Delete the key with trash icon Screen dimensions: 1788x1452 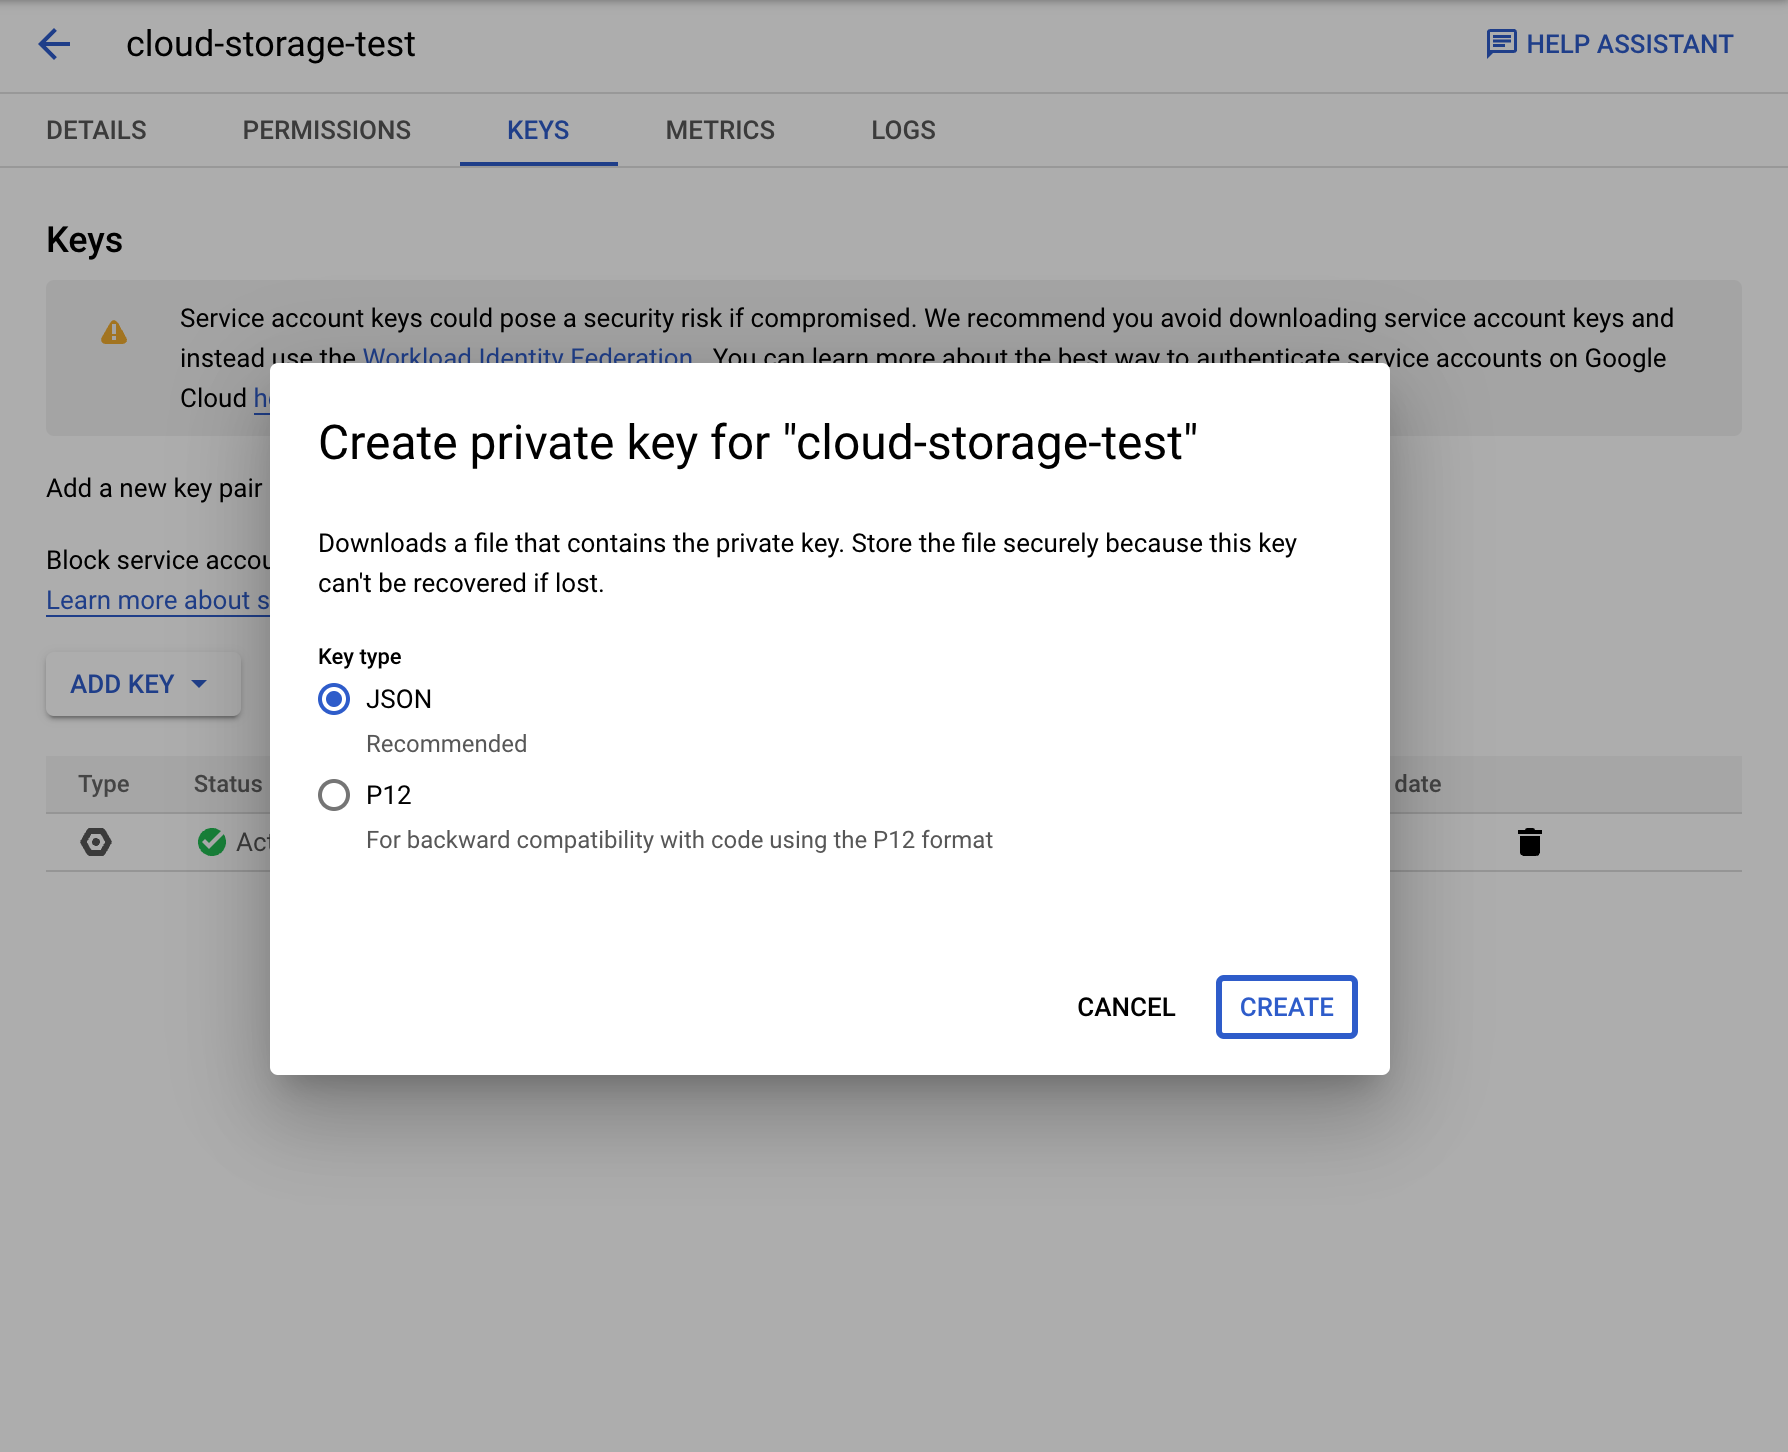click(1530, 842)
